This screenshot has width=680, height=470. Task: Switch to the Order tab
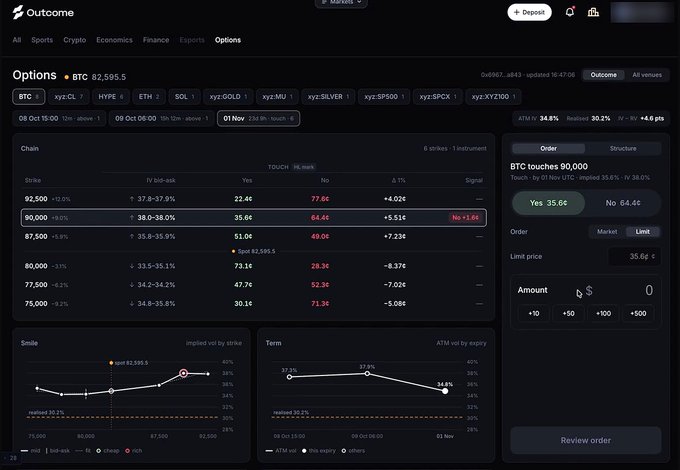point(549,148)
